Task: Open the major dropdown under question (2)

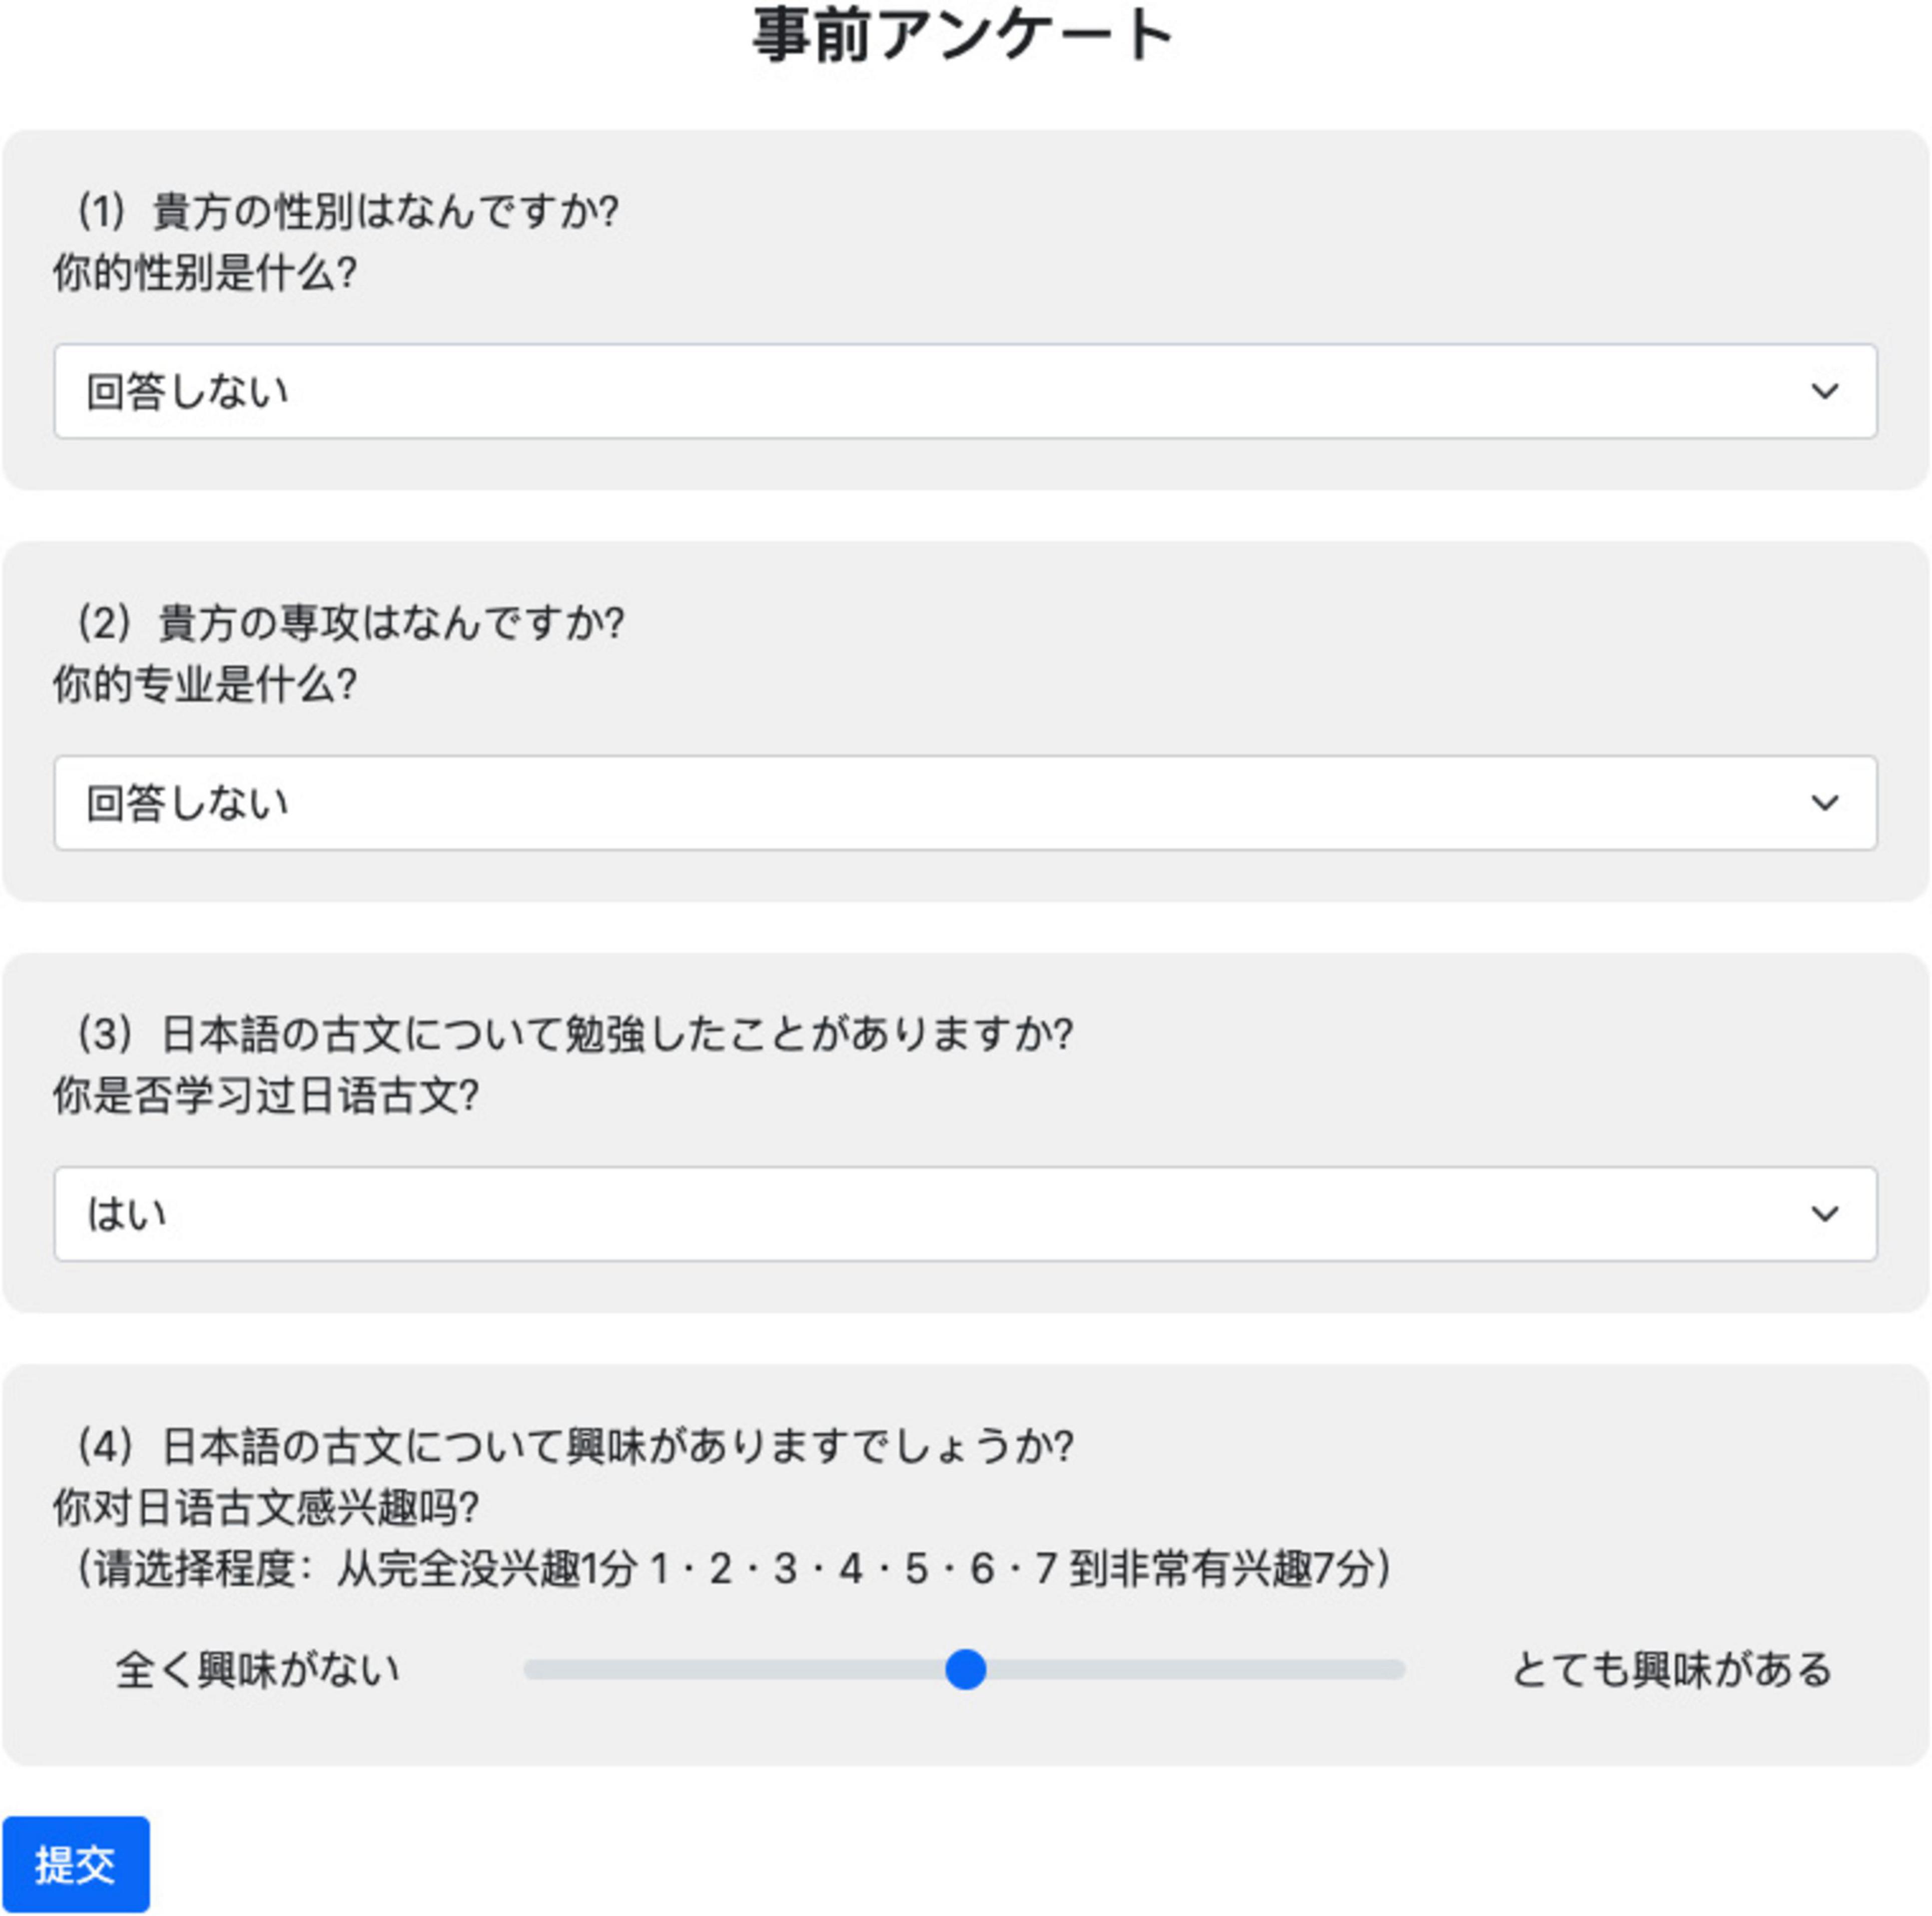Action: point(965,803)
